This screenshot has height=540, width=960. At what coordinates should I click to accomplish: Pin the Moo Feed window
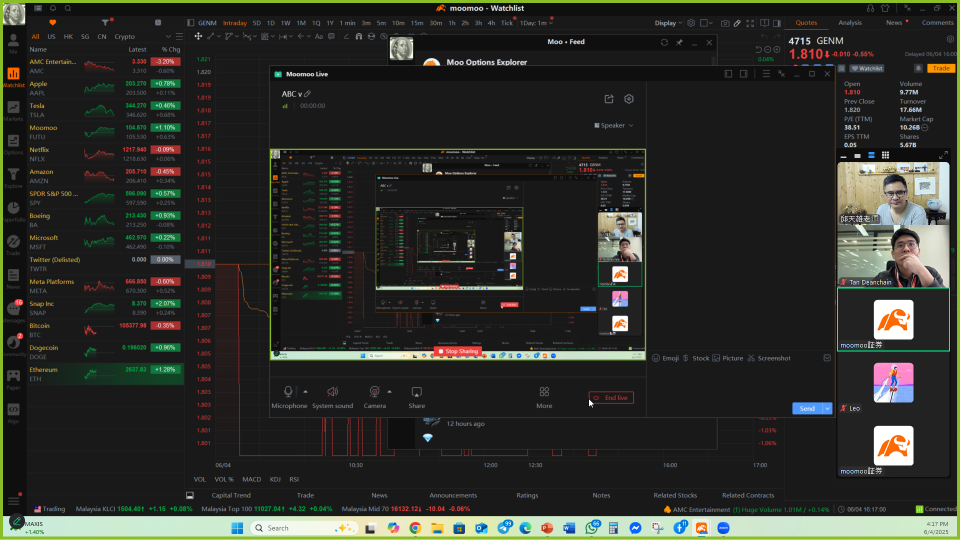tap(679, 42)
